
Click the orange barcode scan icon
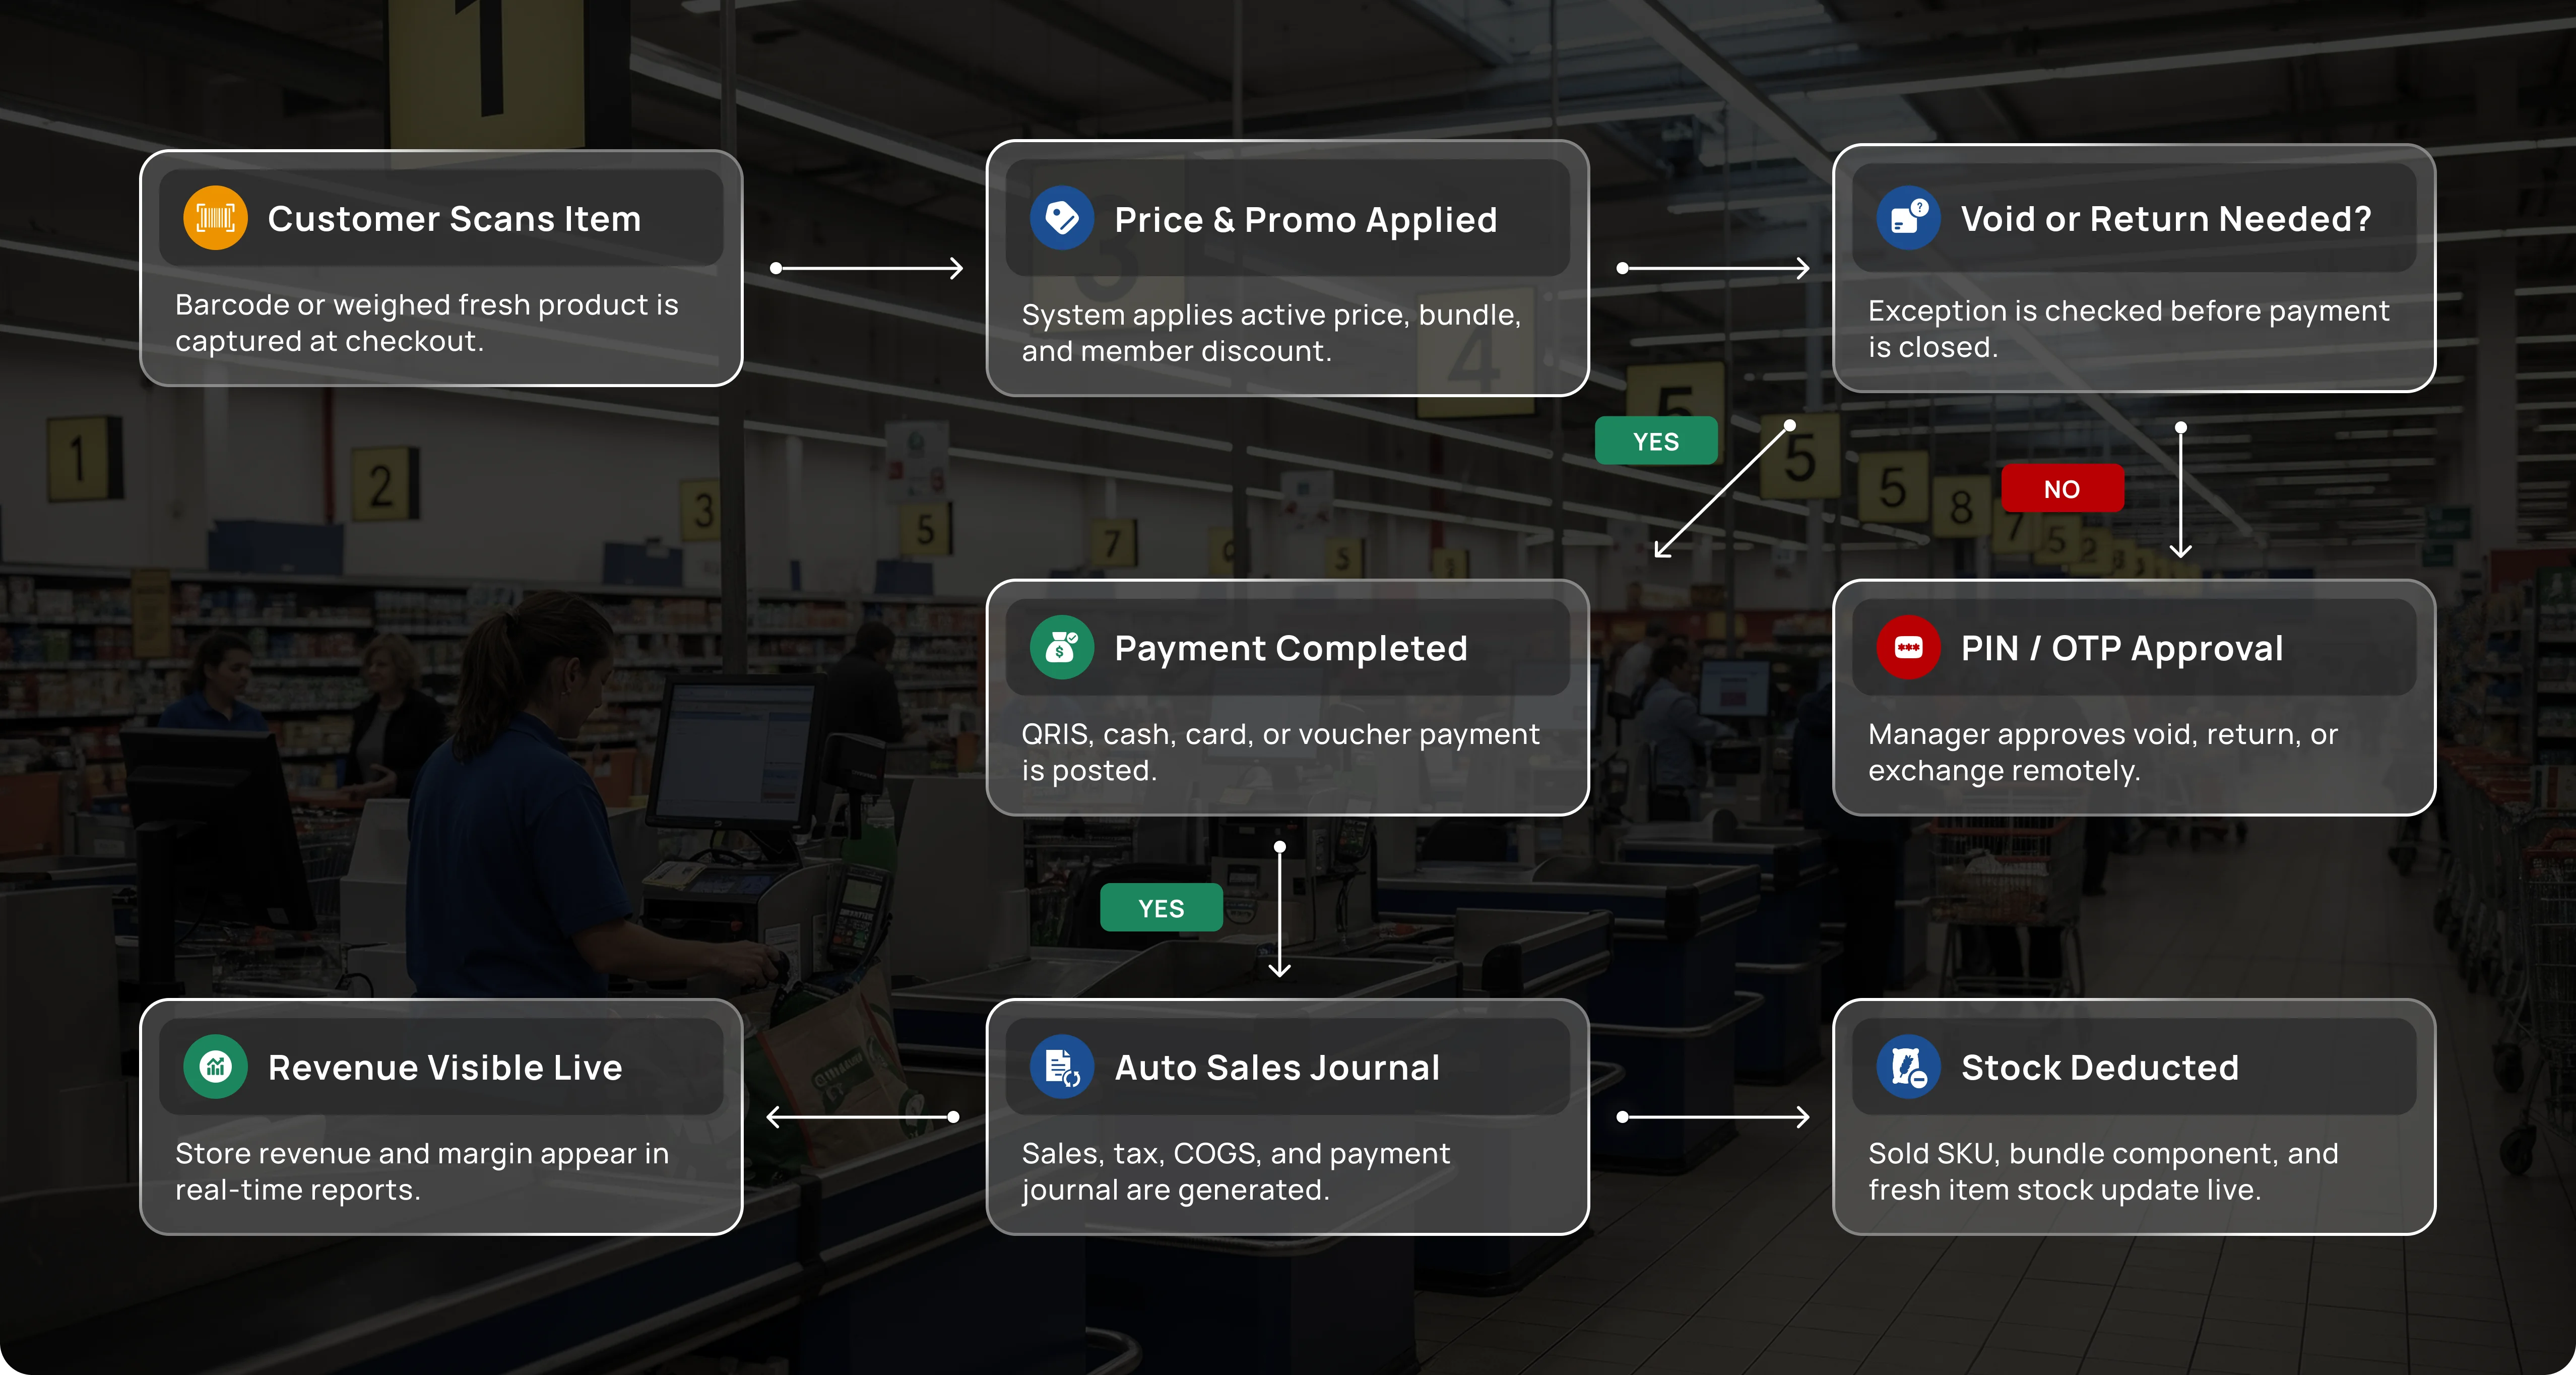(215, 218)
